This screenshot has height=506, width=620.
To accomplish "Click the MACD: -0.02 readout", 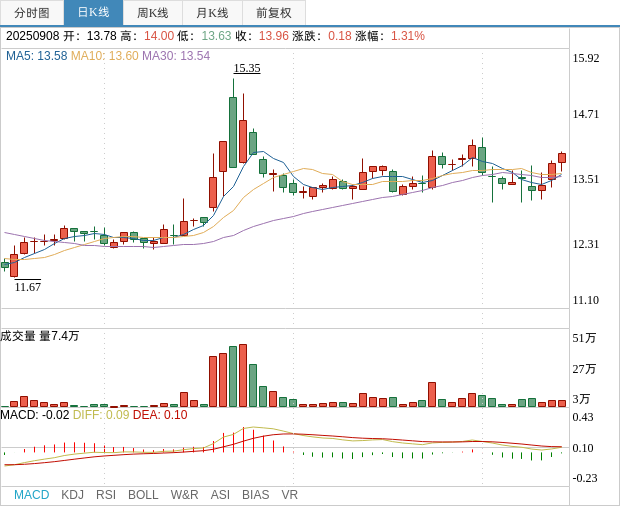I will click(x=35, y=415).
